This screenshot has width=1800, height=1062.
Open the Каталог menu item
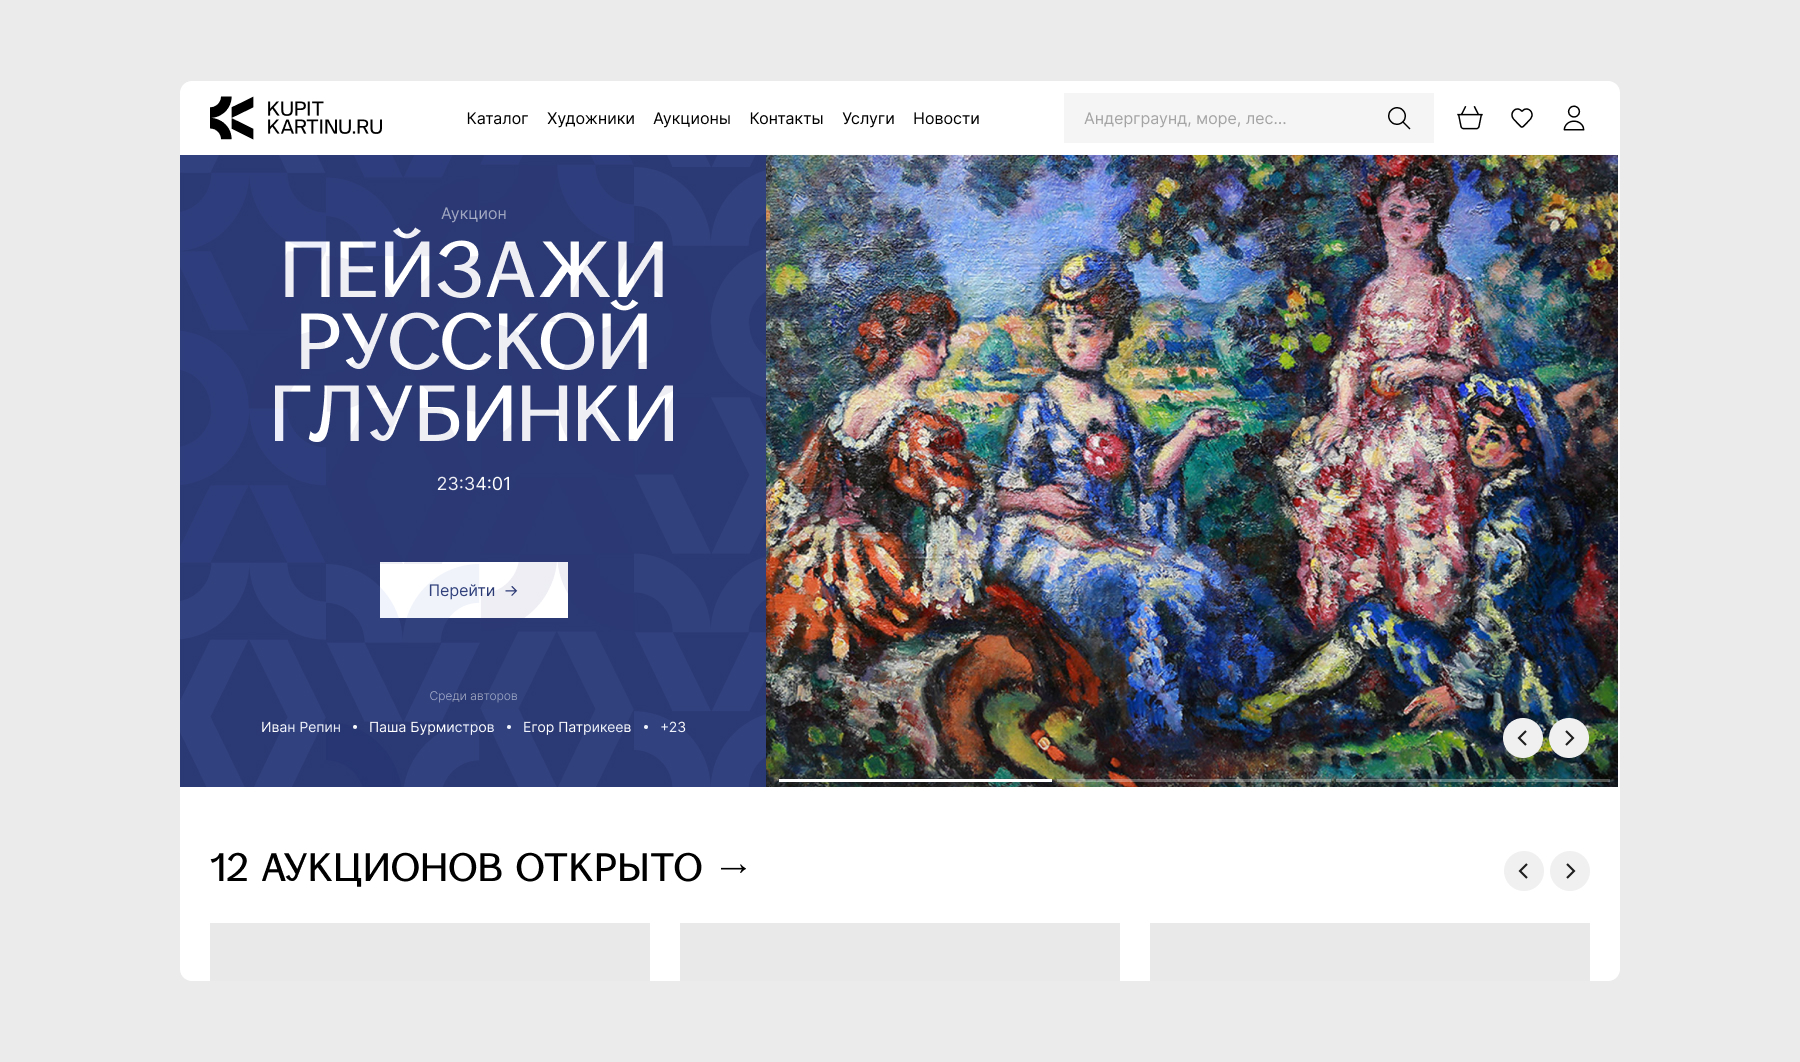[x=497, y=118]
